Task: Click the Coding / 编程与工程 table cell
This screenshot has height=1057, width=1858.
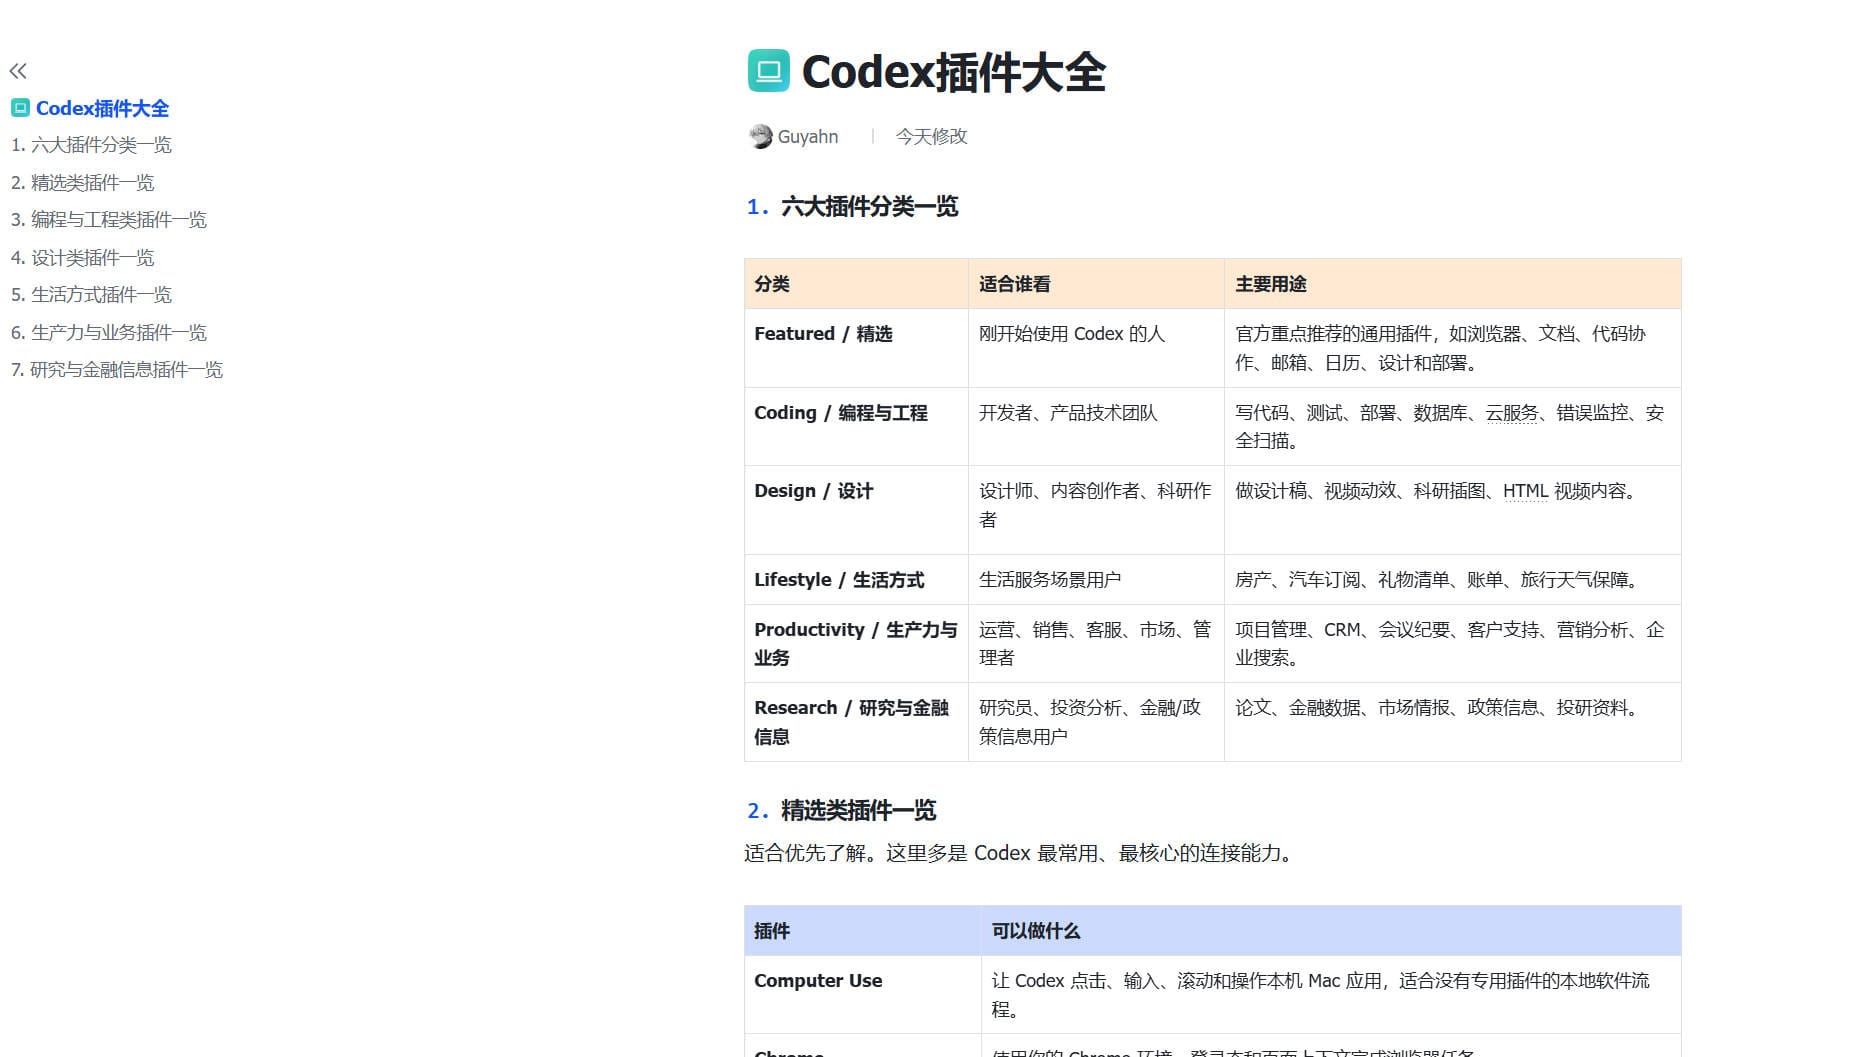Action: [856, 427]
